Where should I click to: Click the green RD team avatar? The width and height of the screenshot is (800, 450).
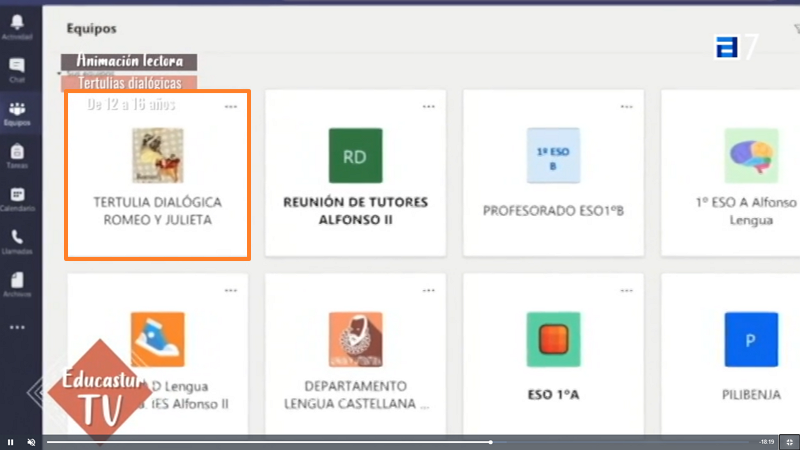click(x=356, y=156)
